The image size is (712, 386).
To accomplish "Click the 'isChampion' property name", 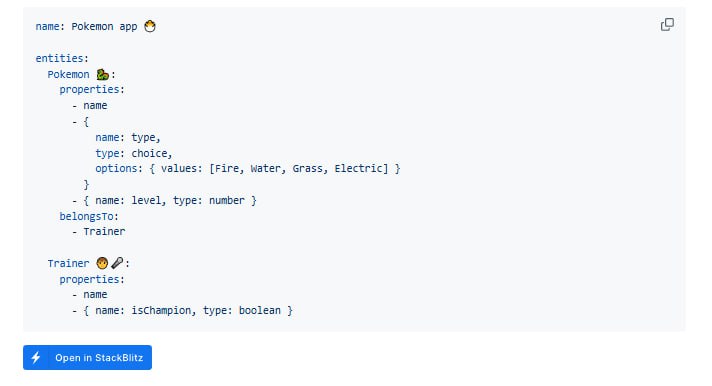I will click(161, 311).
